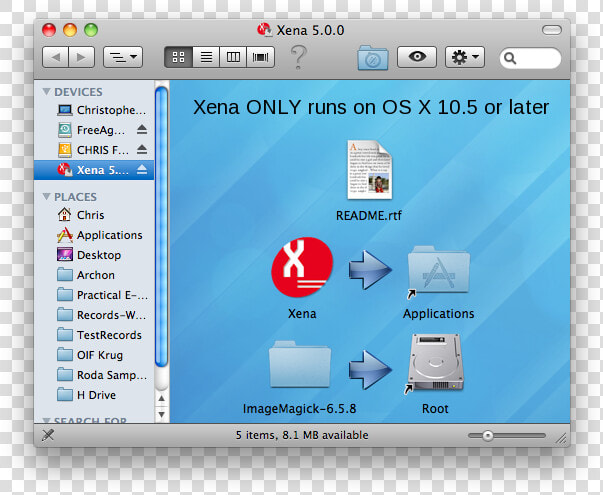Screen dimensions: 603x495
Task: Open the path dropdown menu
Action: point(123,57)
